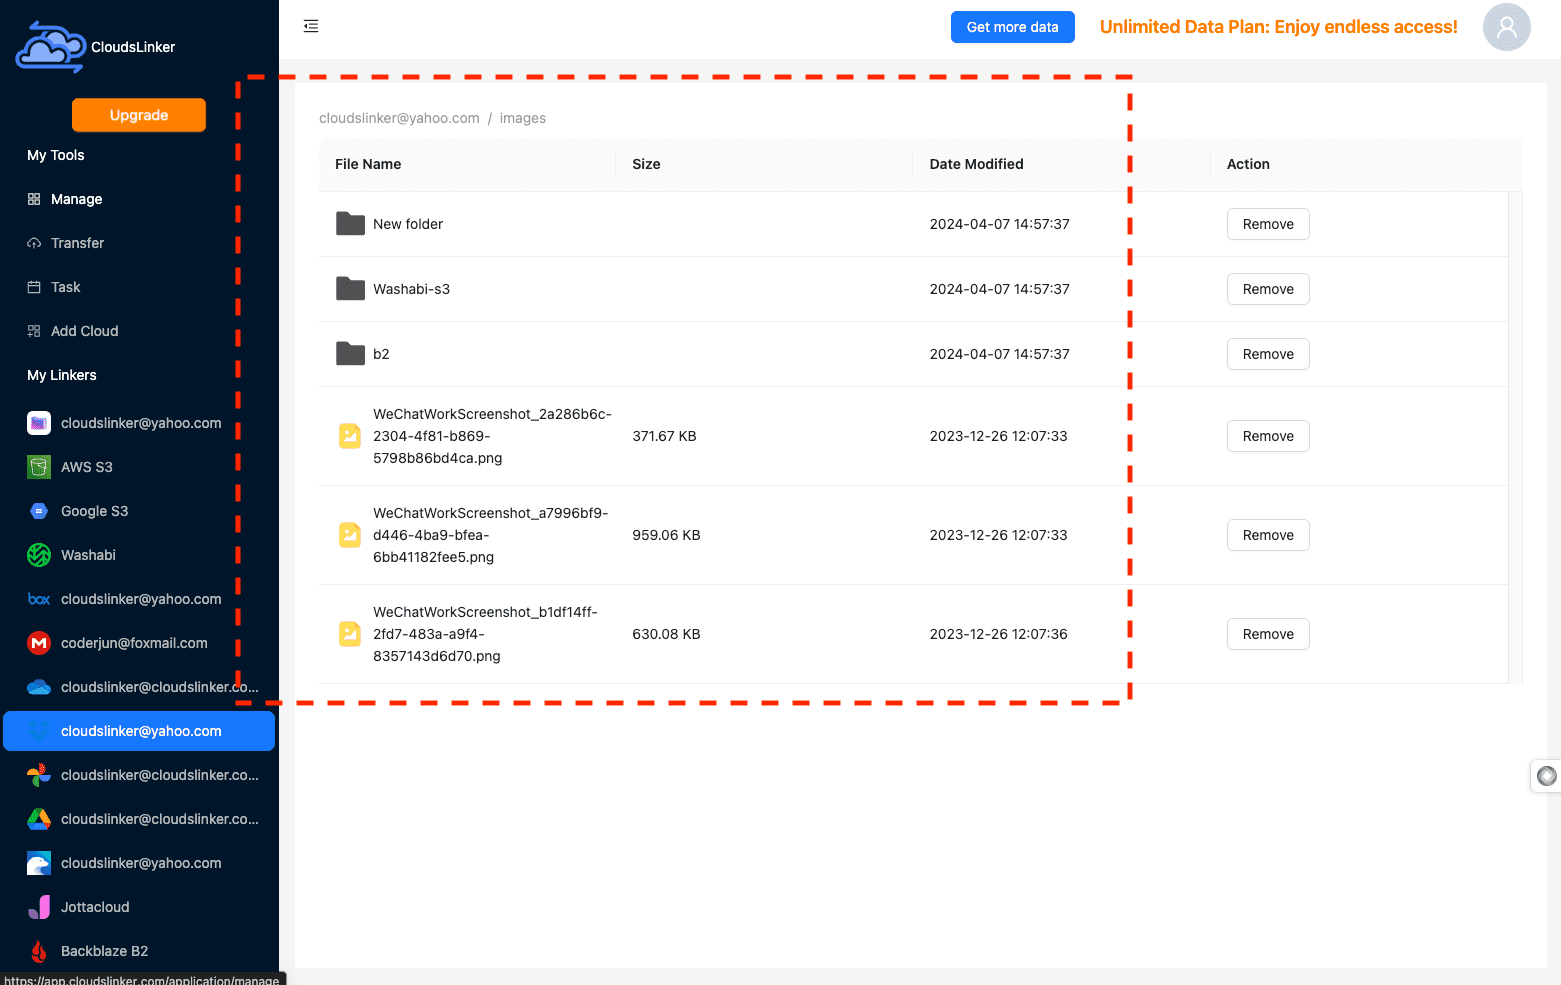Select the Google S3 linker
The width and height of the screenshot is (1561, 985).
tap(94, 511)
